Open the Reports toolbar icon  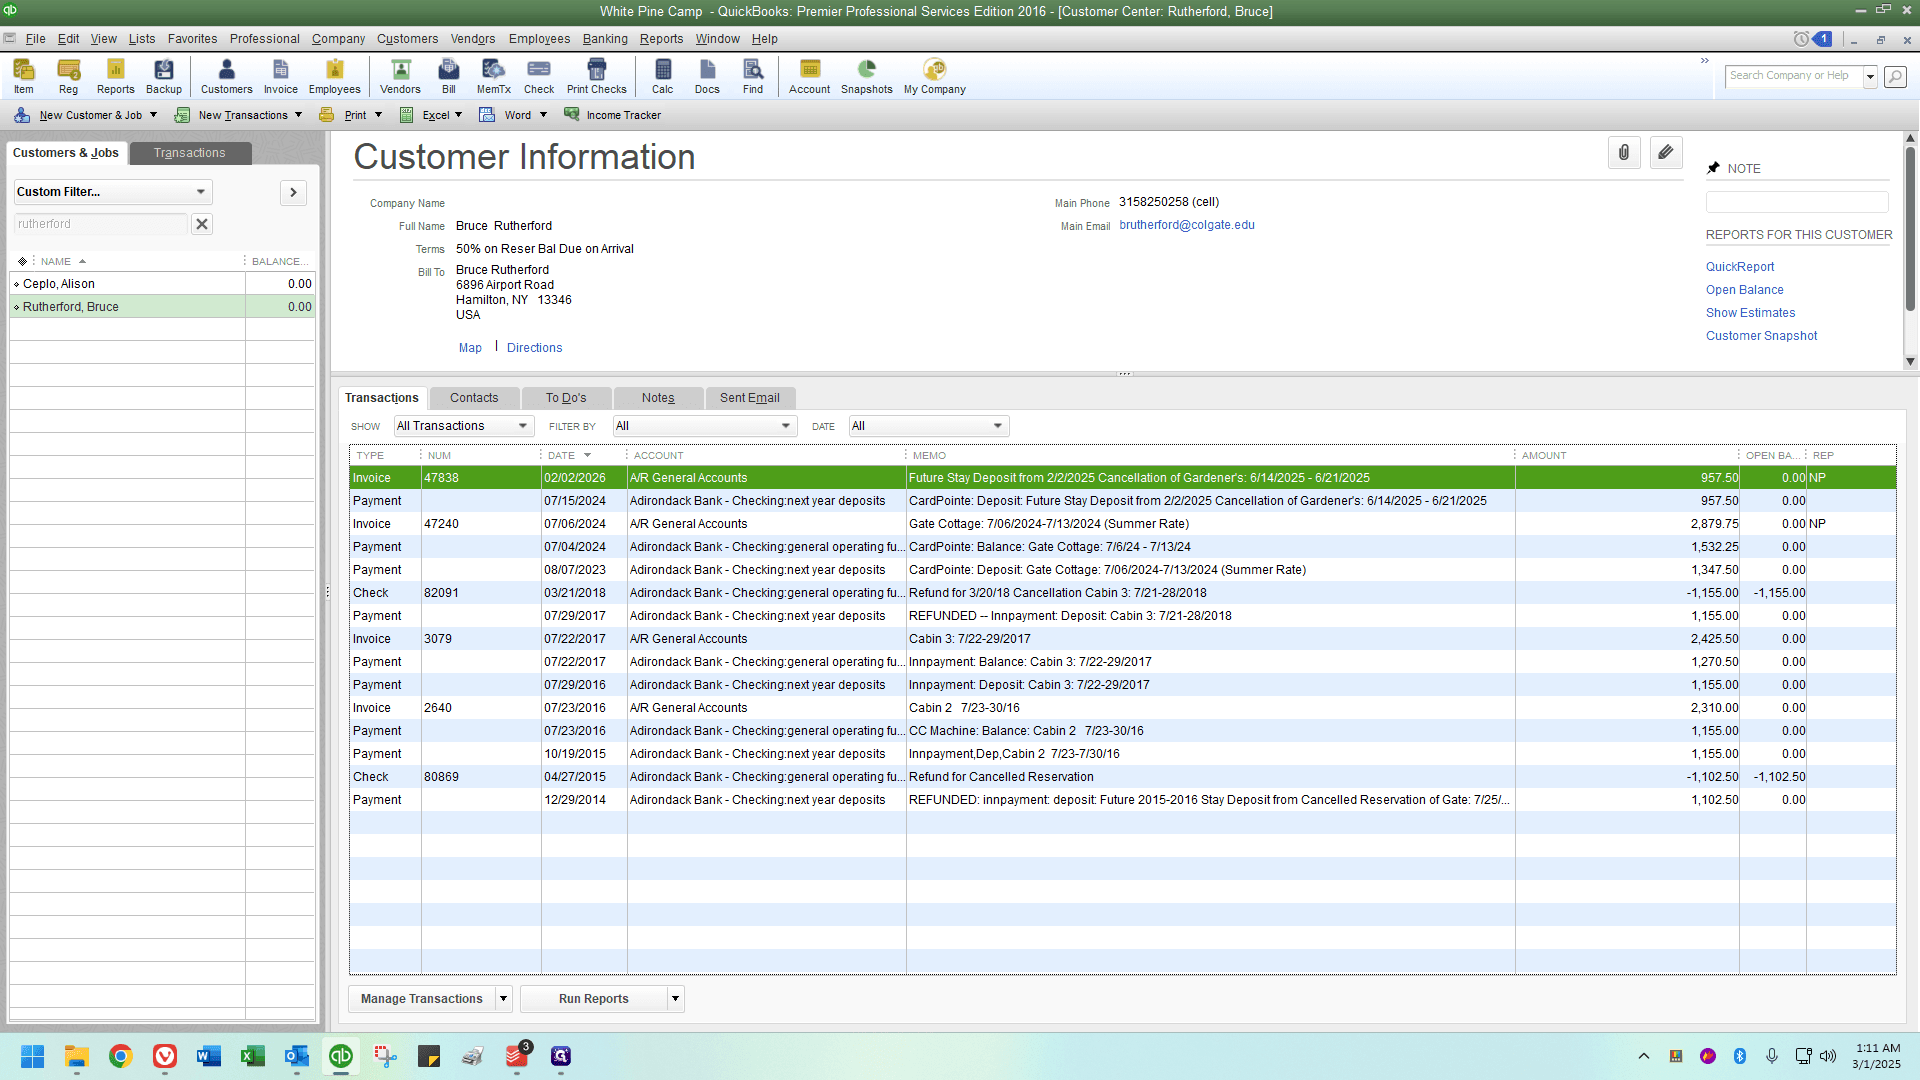coord(116,76)
